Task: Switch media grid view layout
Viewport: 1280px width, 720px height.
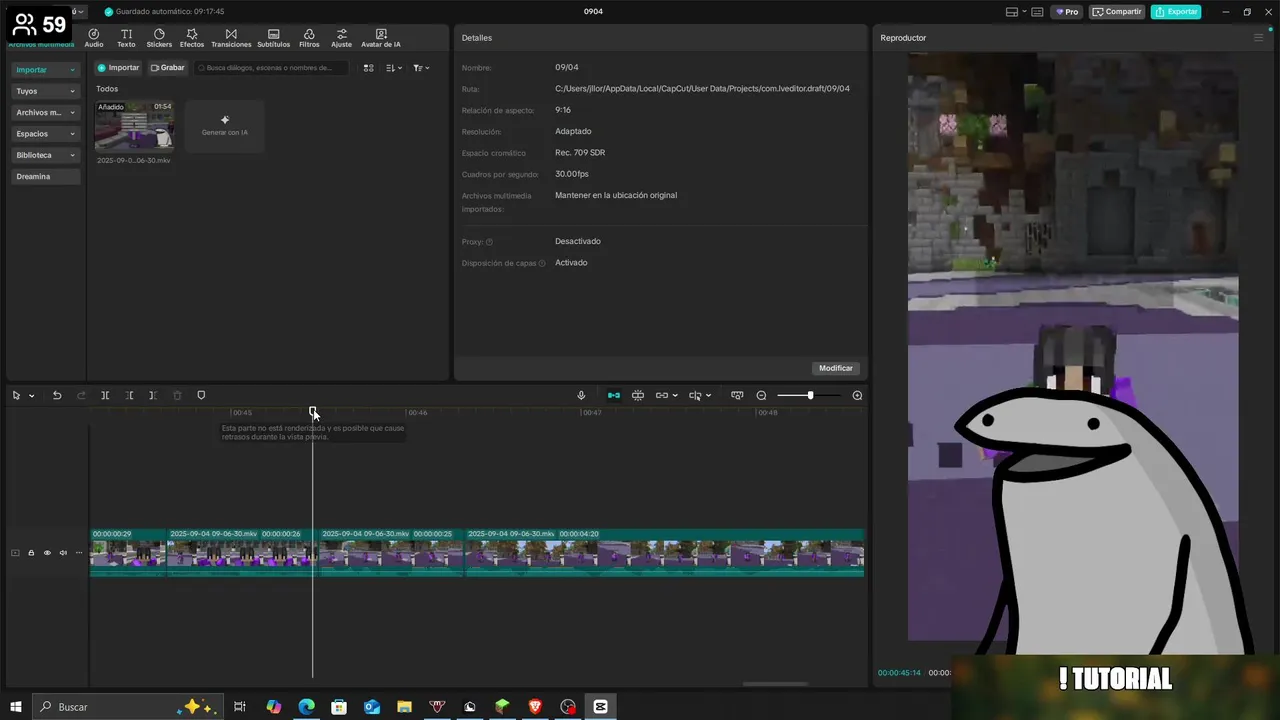Action: point(368,68)
